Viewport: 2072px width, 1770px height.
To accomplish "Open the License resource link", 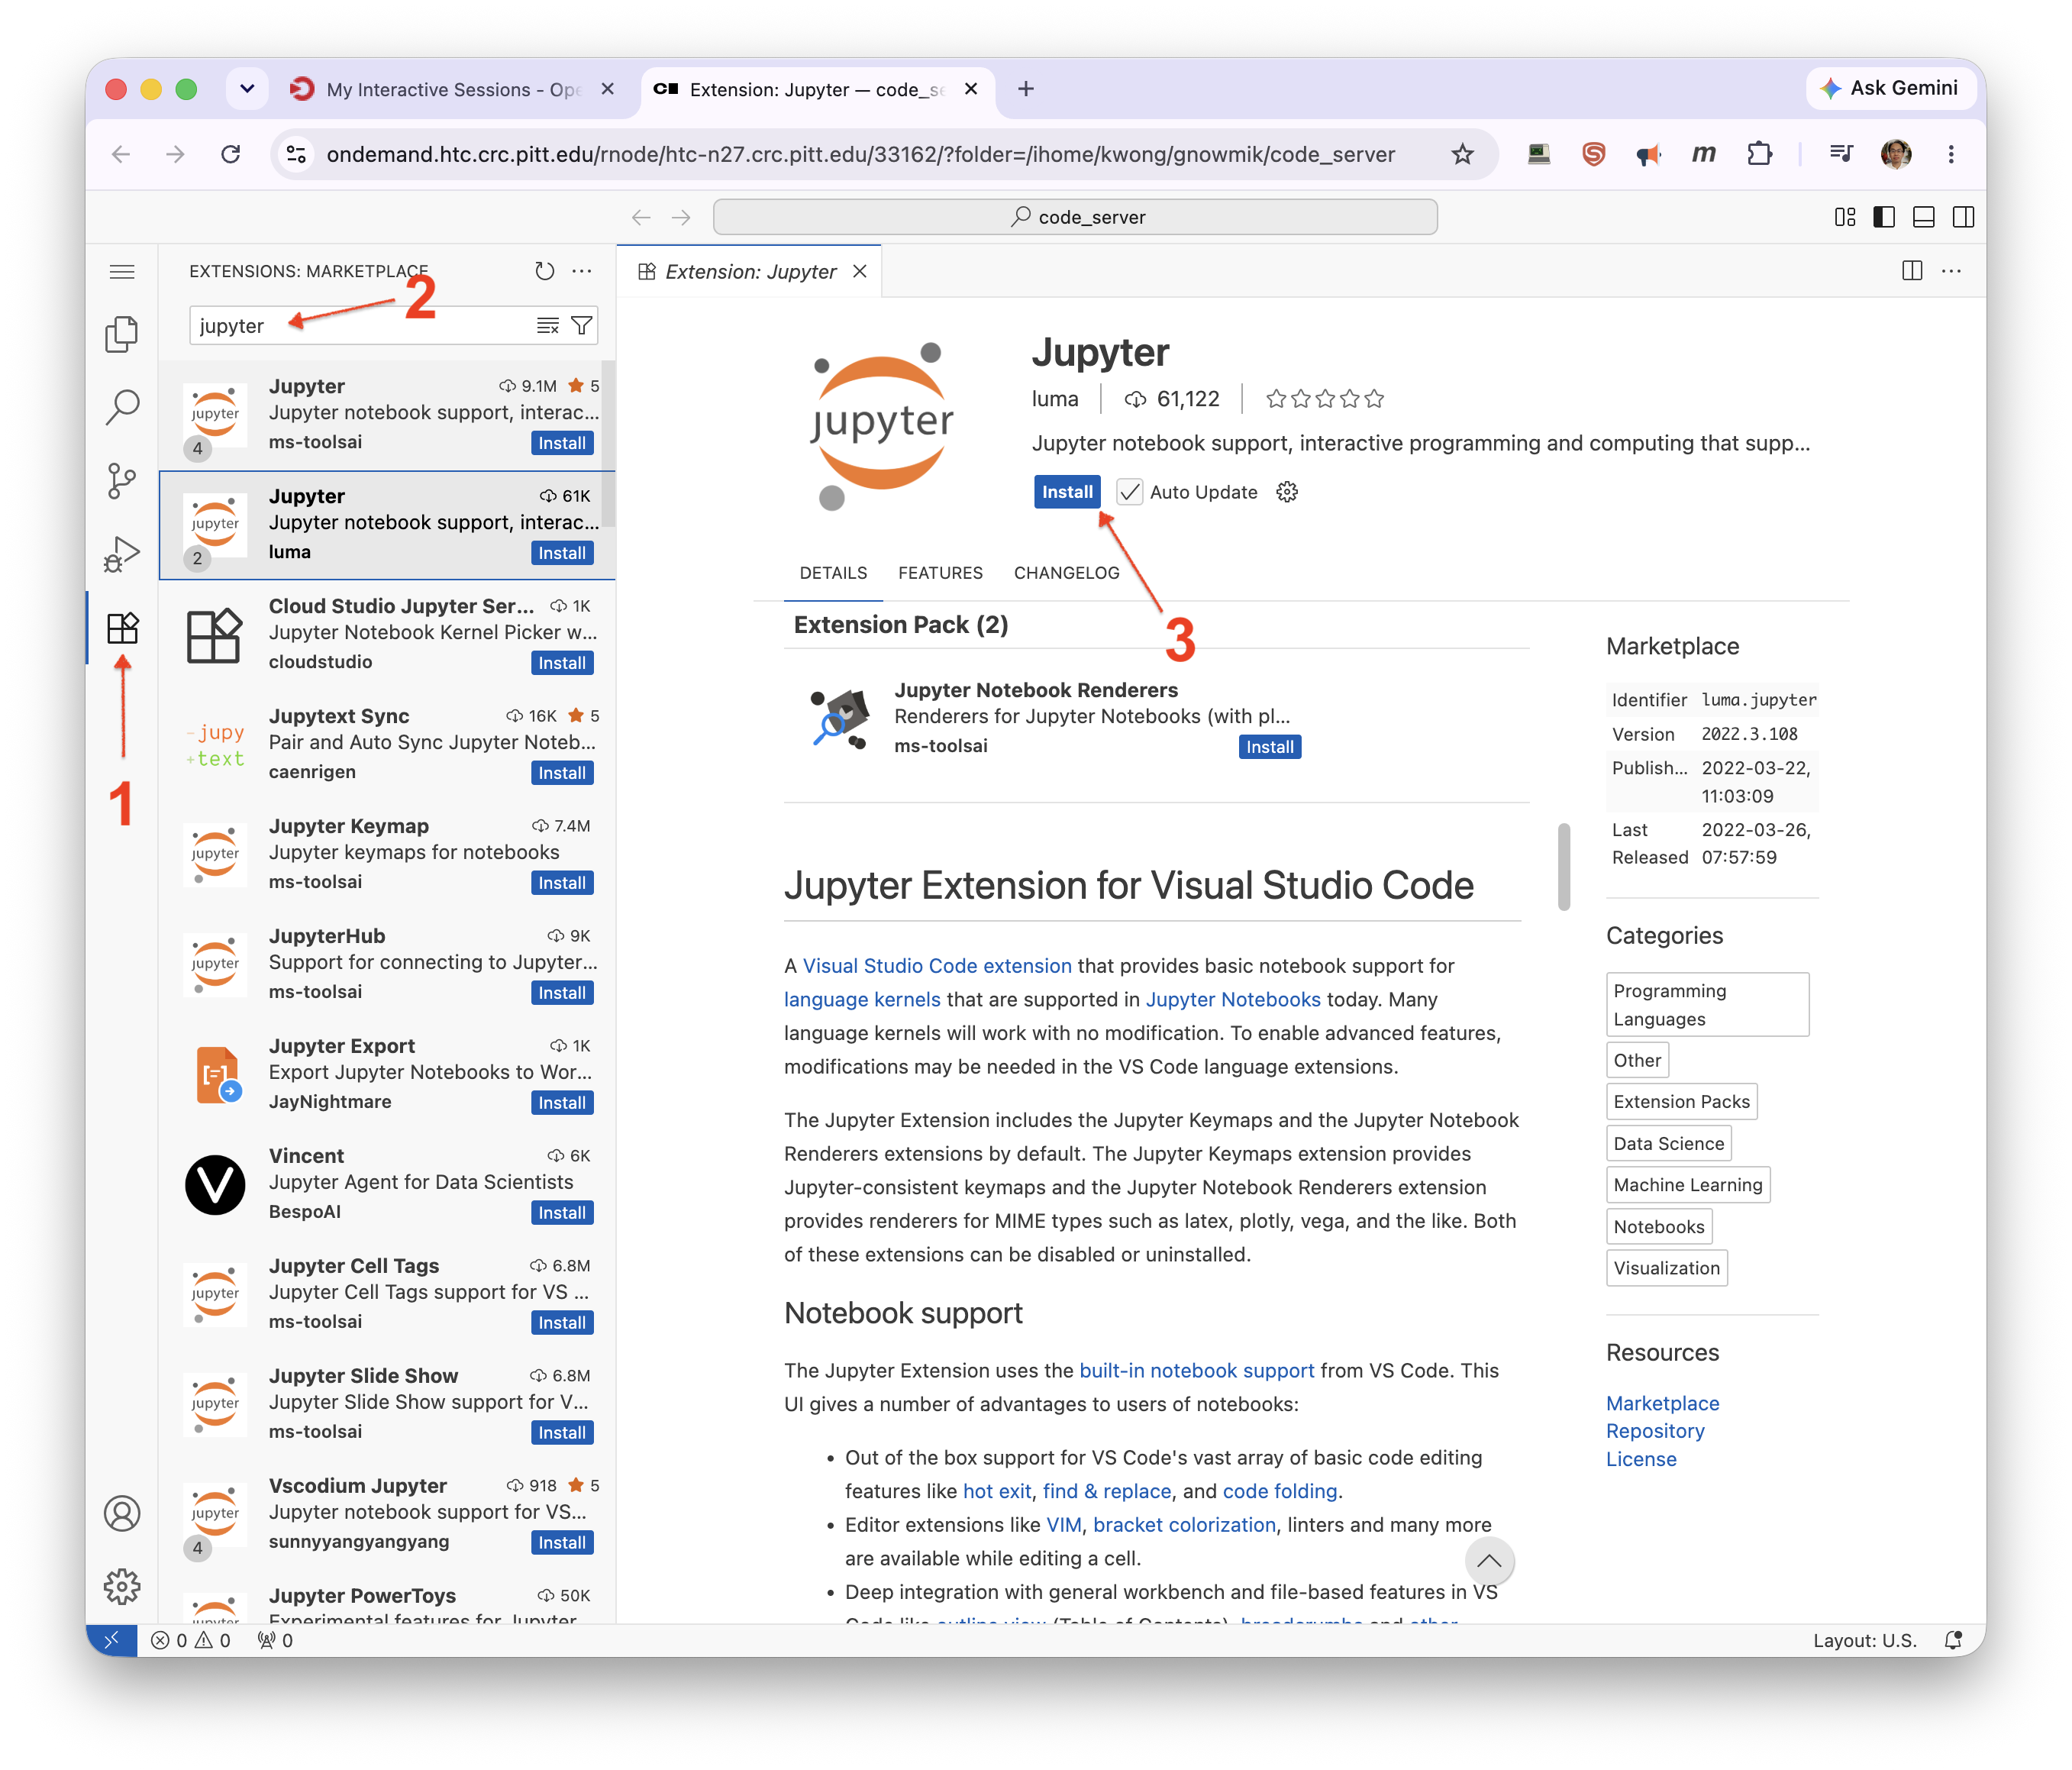I will coord(1641,1459).
